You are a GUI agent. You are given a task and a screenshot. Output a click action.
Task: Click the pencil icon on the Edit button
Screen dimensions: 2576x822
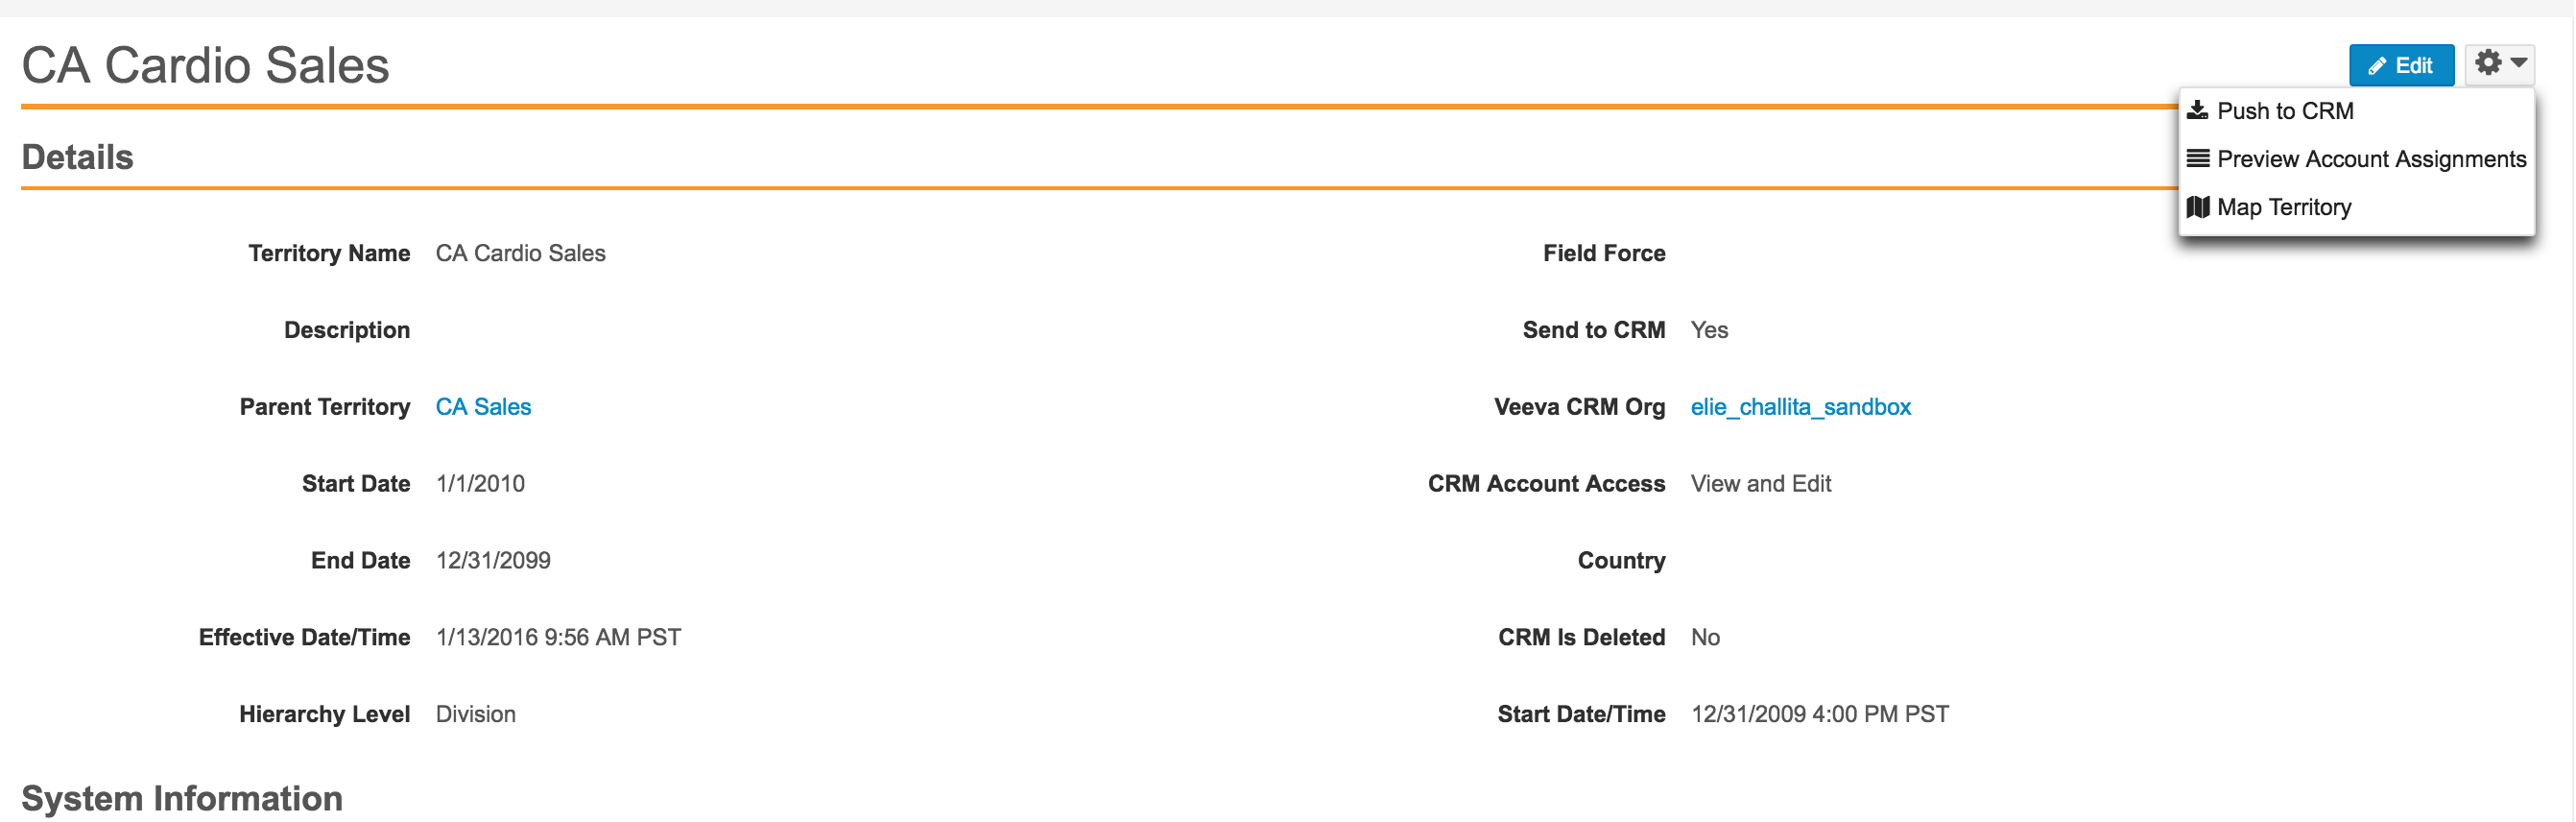[x=2377, y=67]
